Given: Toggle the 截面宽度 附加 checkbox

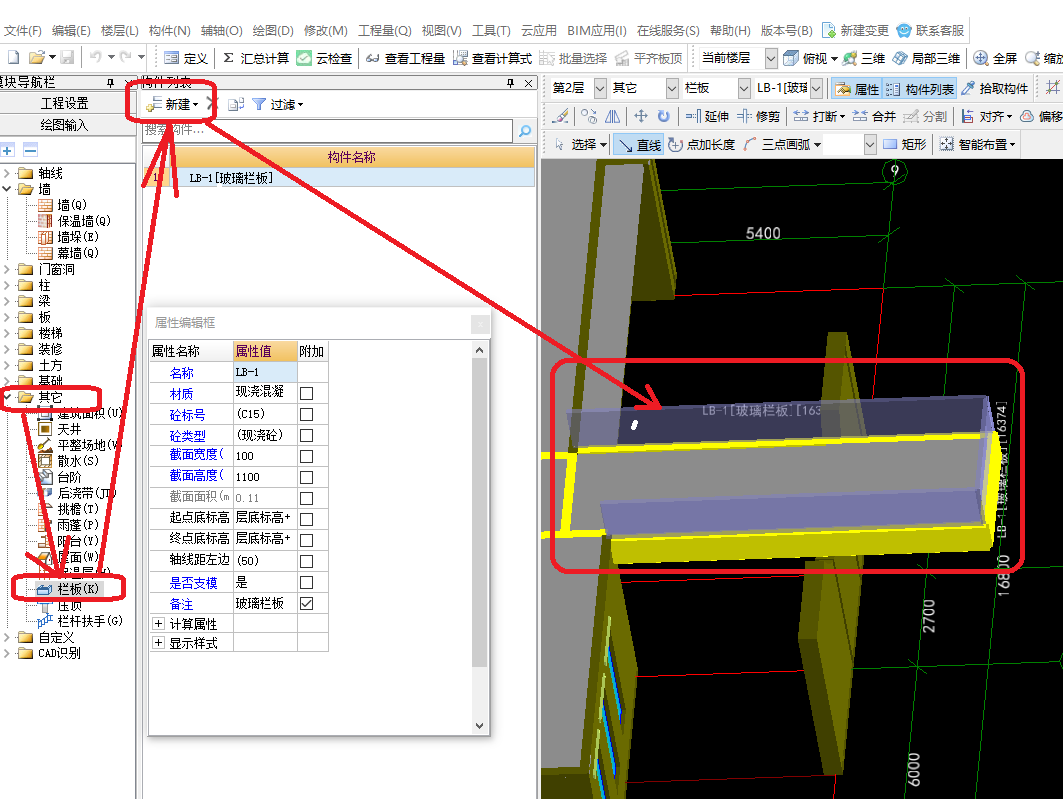Looking at the screenshot, I should click(306, 456).
